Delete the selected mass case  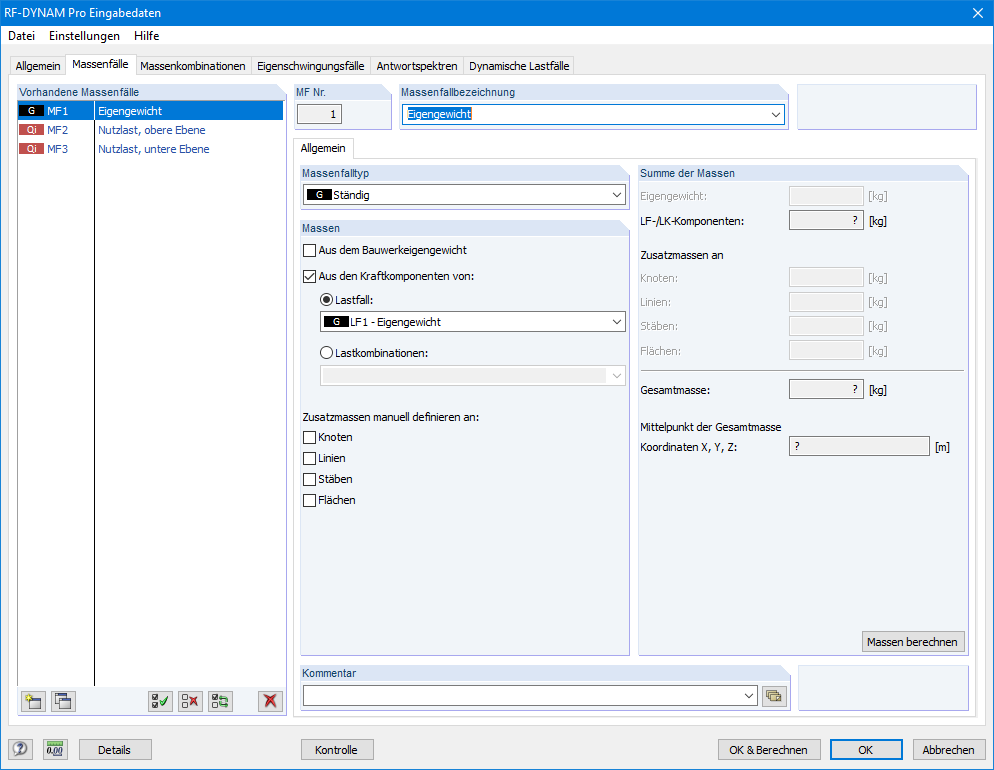point(271,701)
